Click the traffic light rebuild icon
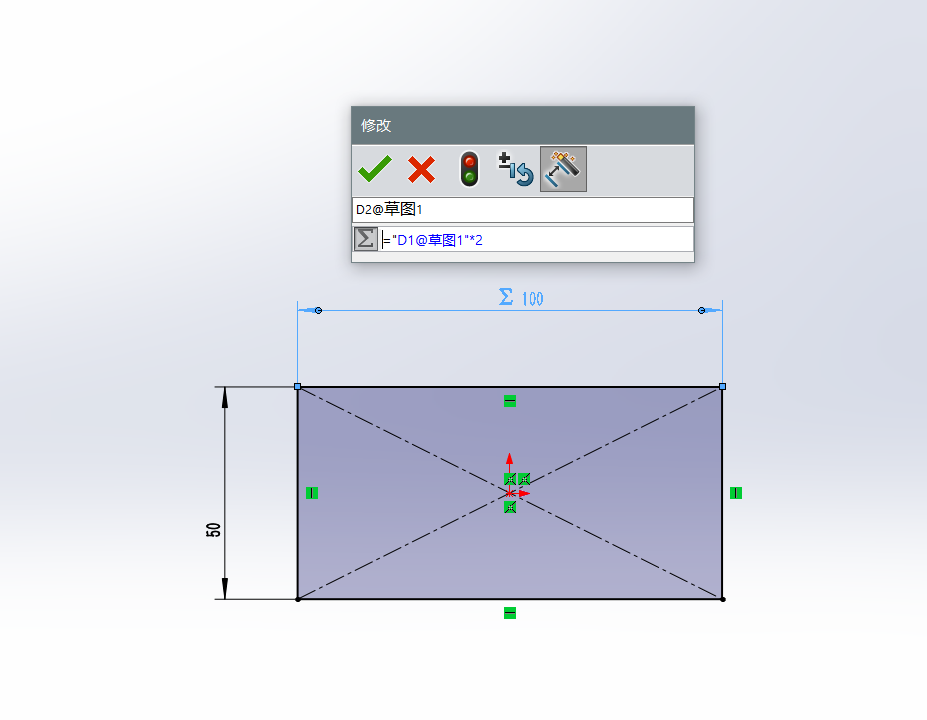The image size is (927, 720). point(469,169)
